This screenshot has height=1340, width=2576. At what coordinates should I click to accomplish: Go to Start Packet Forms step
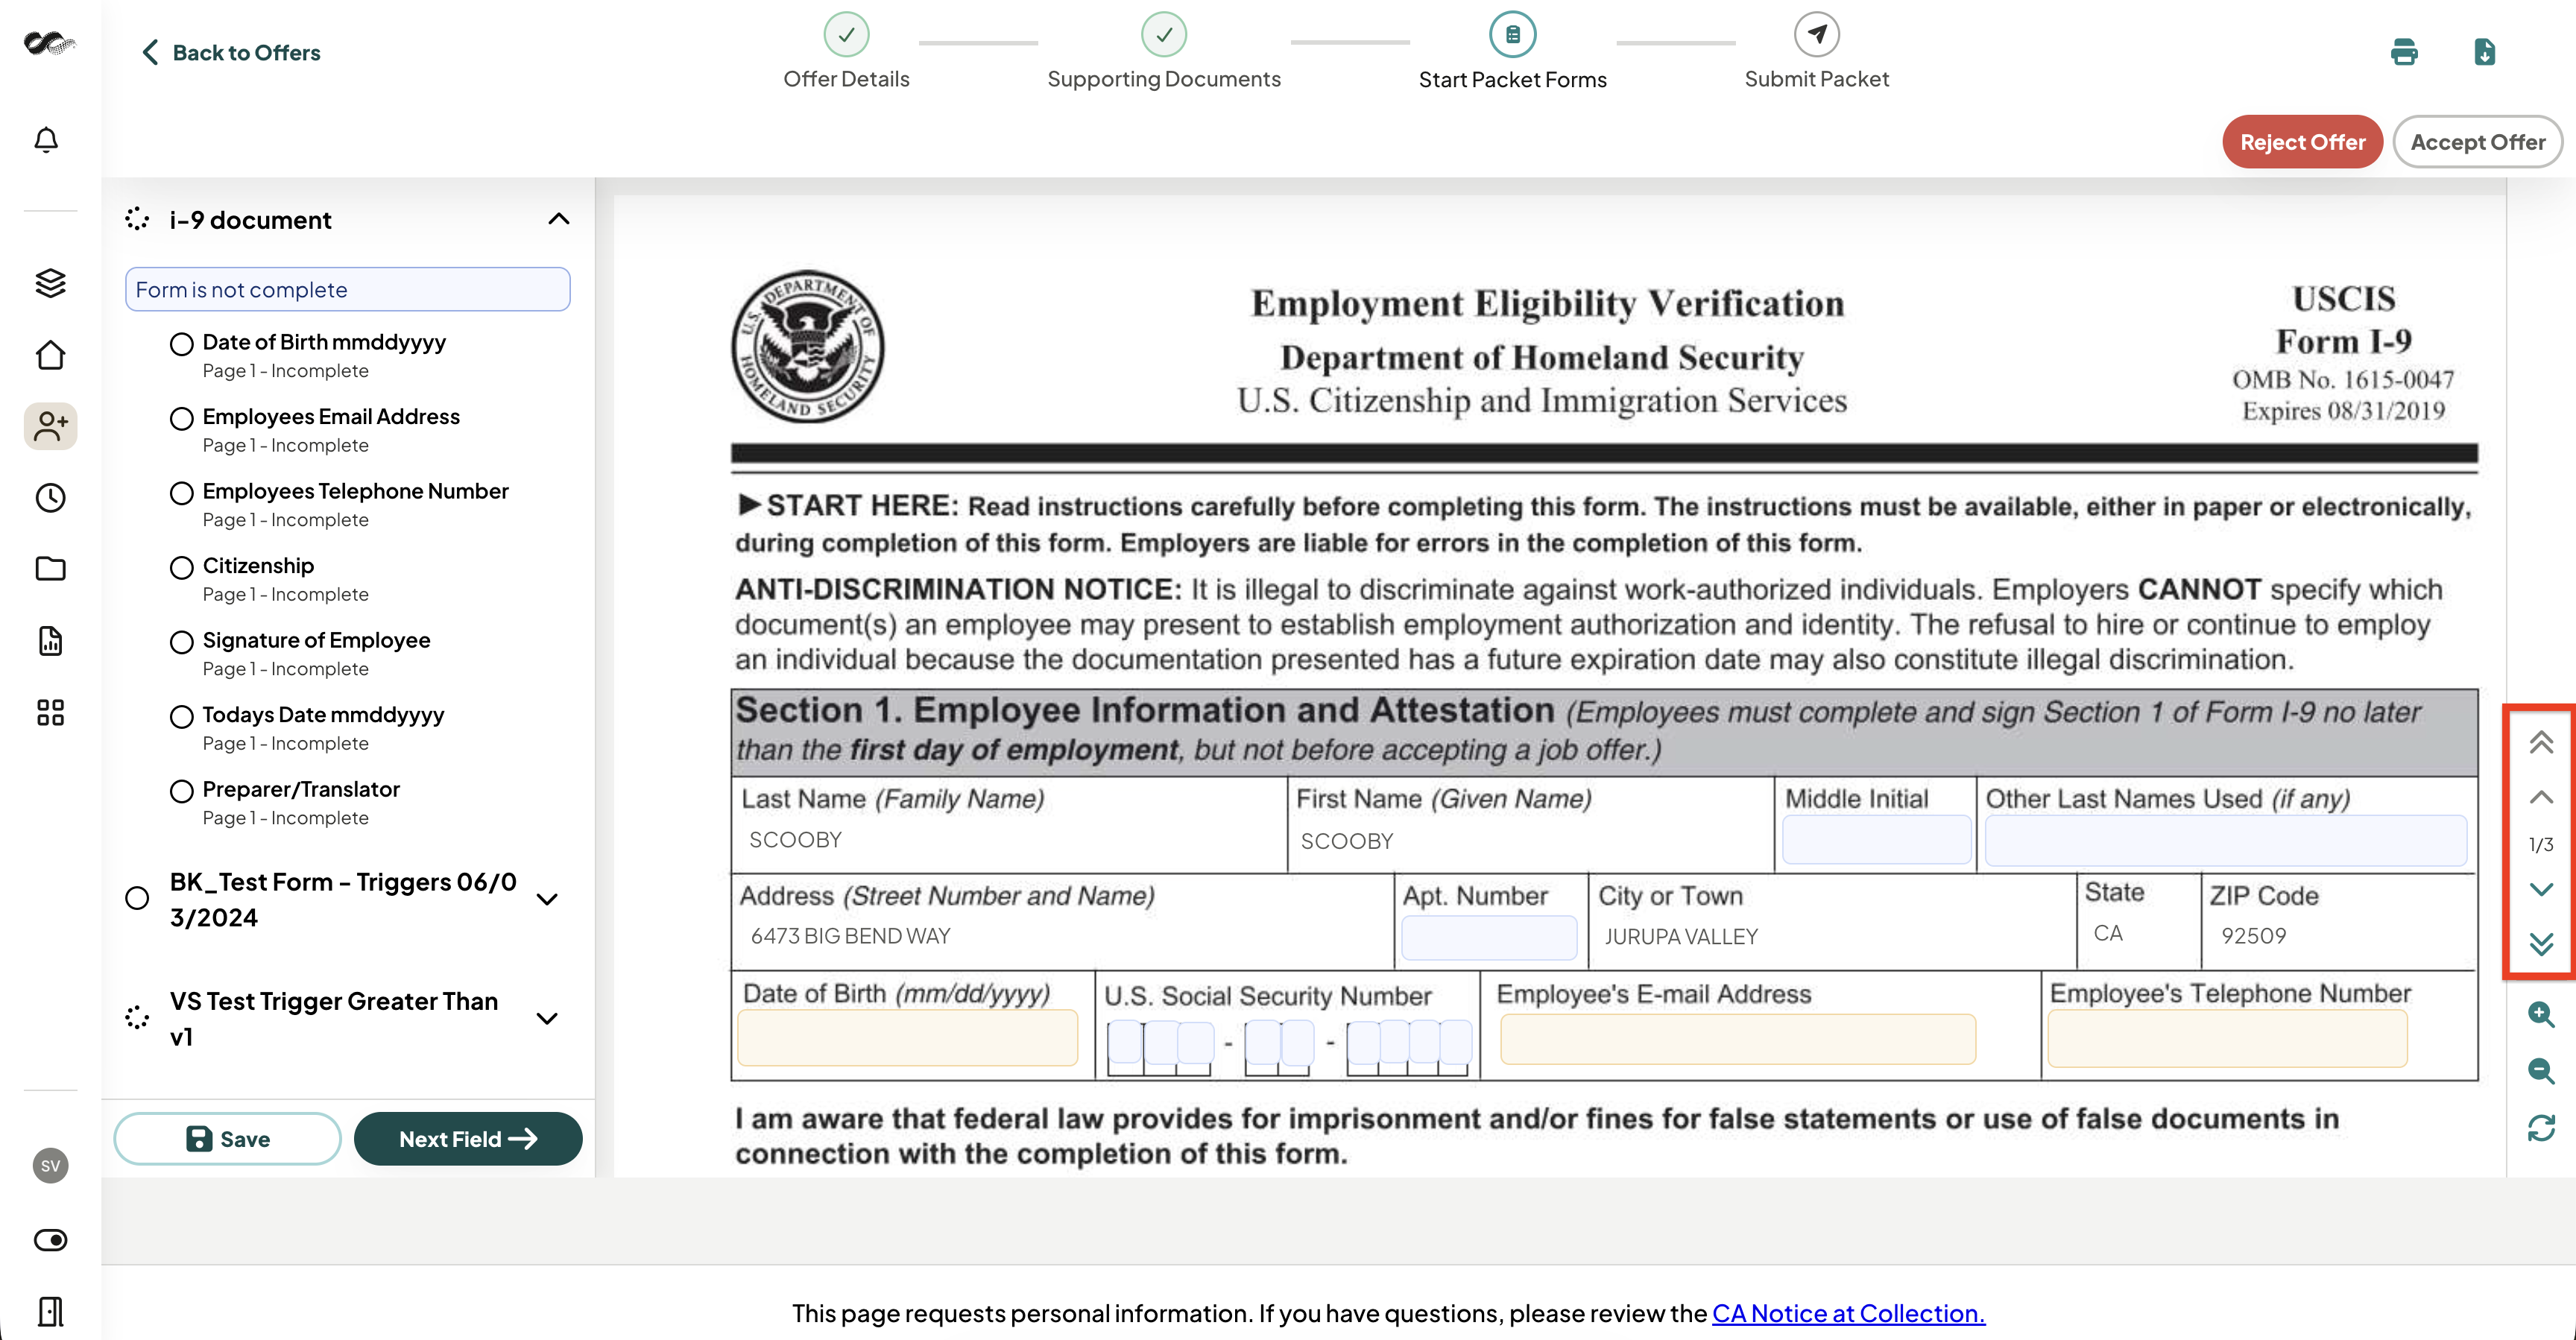coord(1512,51)
